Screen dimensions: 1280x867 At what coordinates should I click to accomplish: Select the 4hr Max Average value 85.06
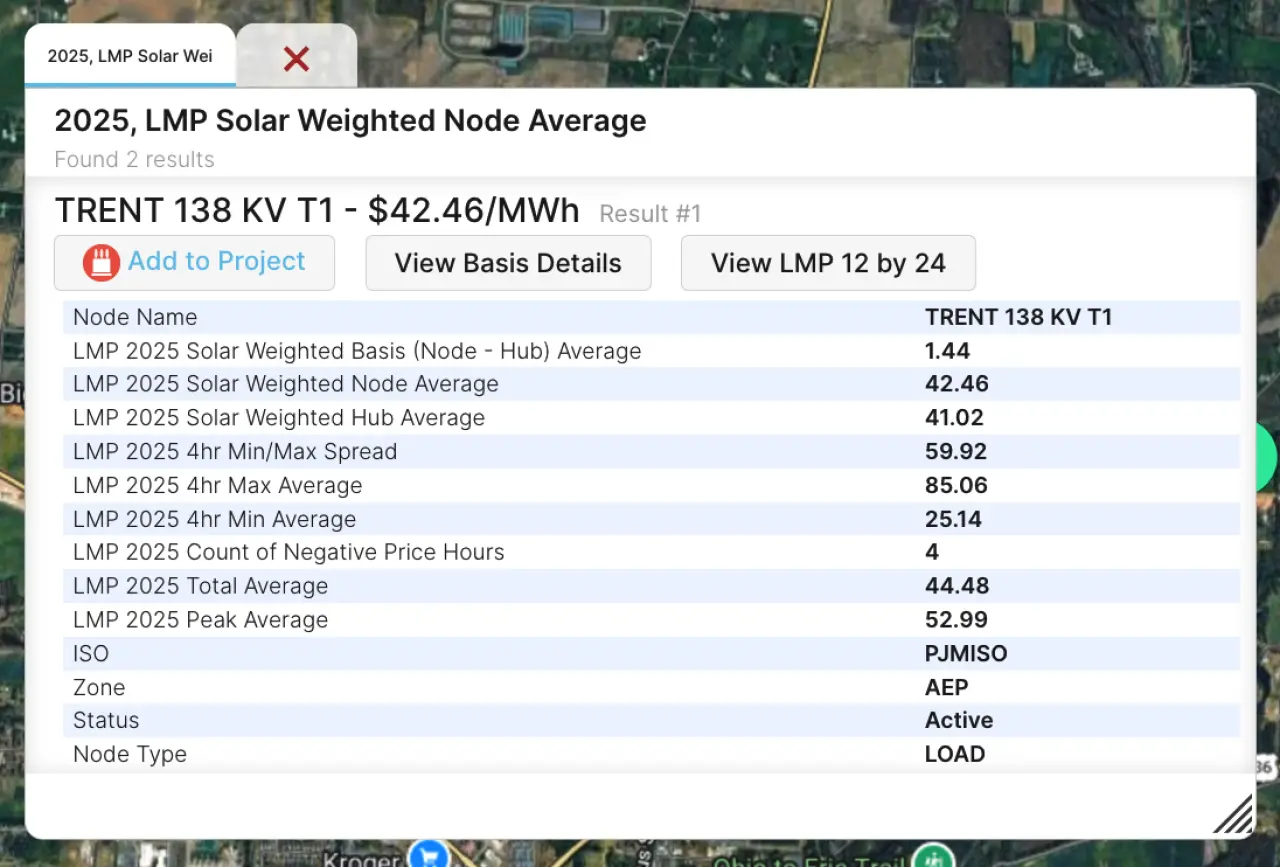tap(956, 486)
